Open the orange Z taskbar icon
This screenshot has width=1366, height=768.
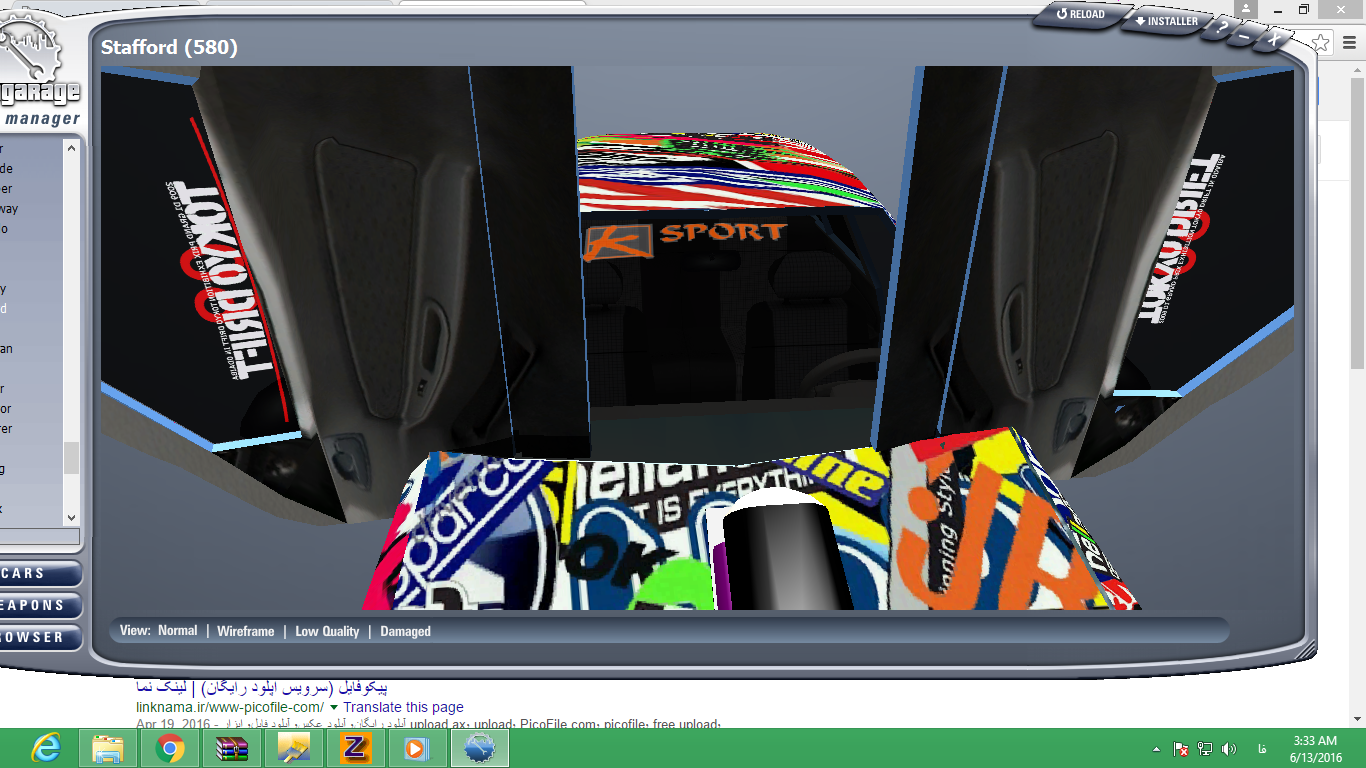click(355, 748)
